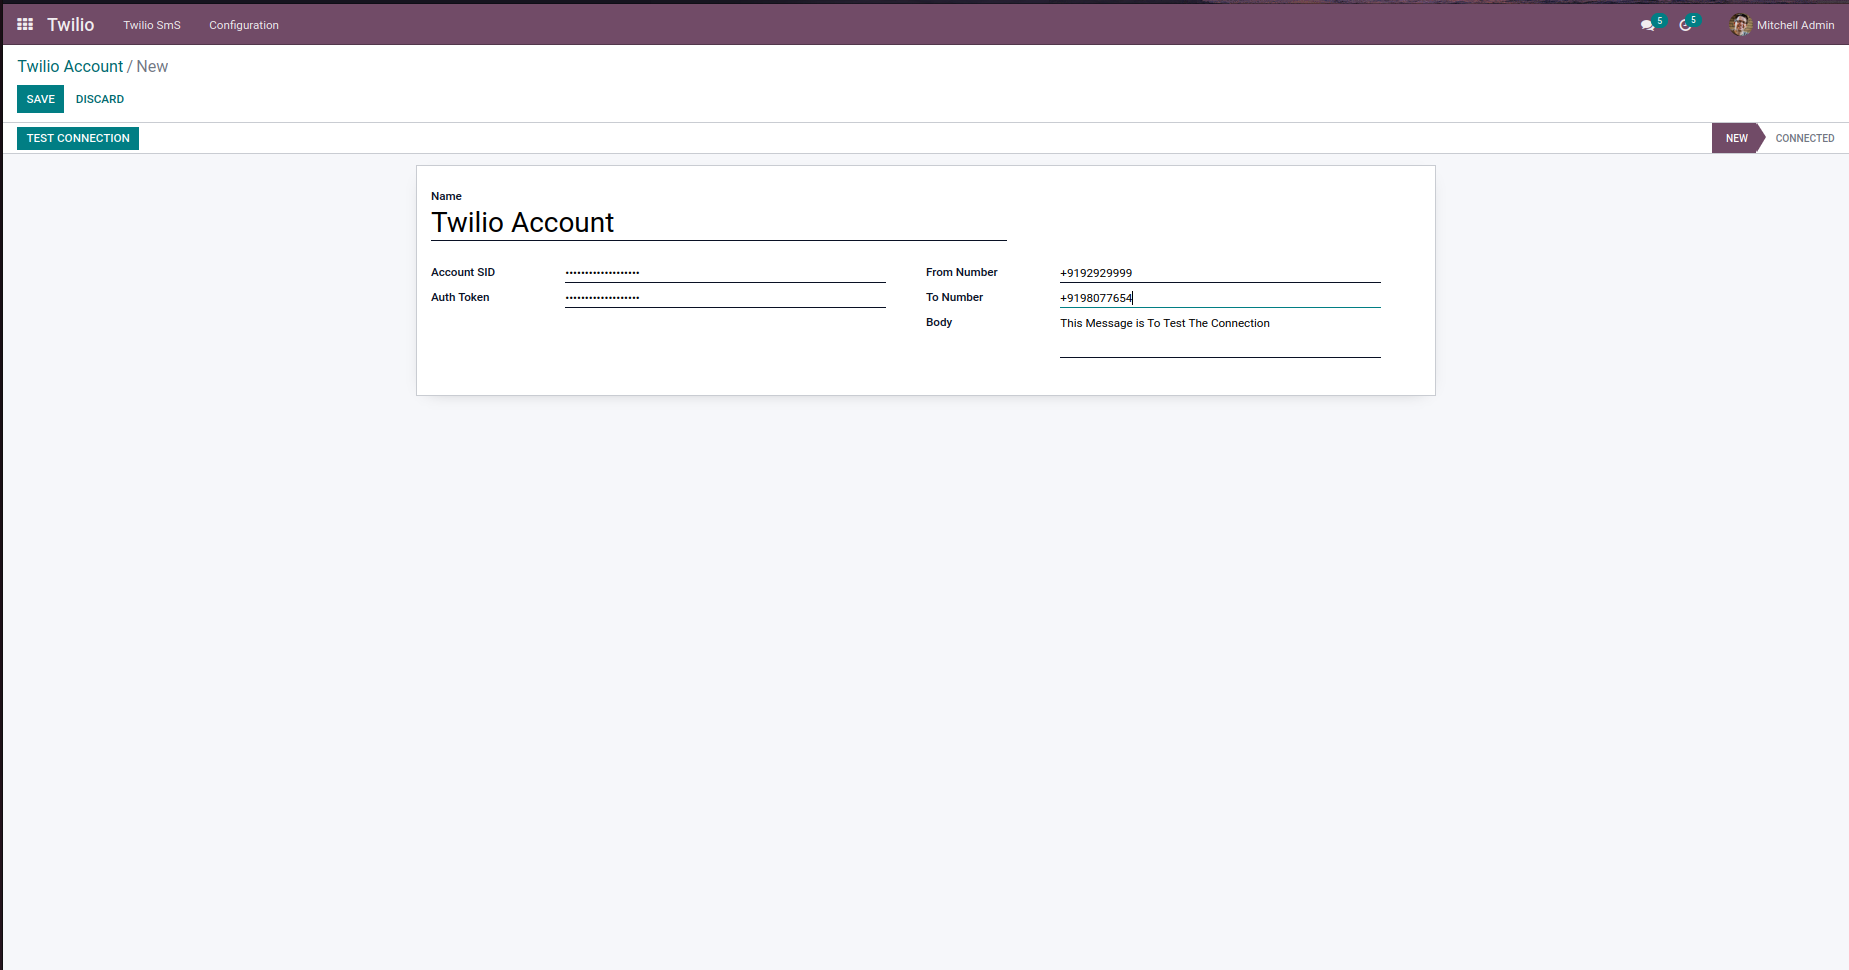Open the activities clock icon

pos(1686,25)
